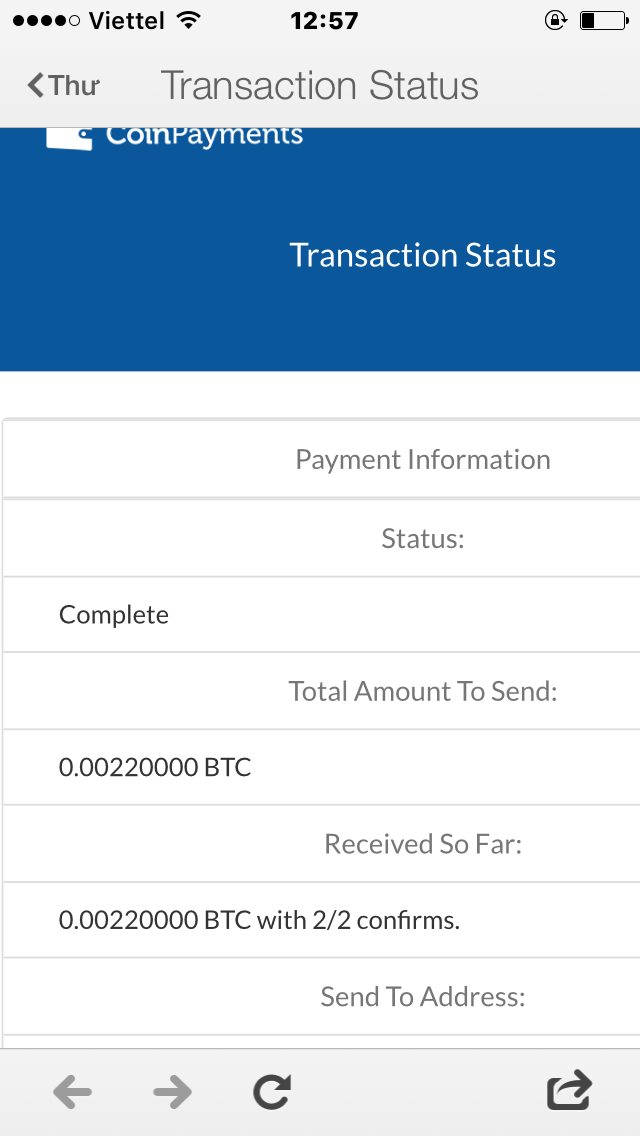Open the share sheet icon
The height and width of the screenshot is (1136, 640).
point(569,1089)
